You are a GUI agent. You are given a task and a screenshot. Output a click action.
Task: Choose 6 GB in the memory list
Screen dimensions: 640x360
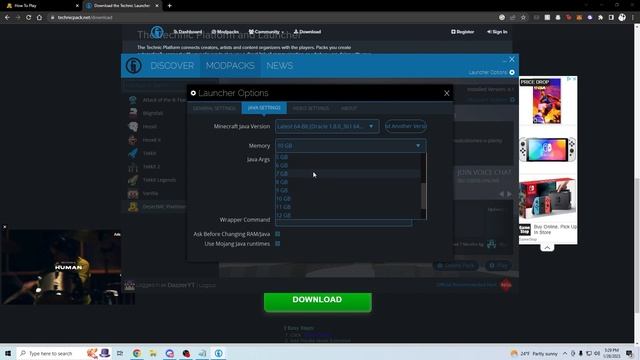click(348, 165)
